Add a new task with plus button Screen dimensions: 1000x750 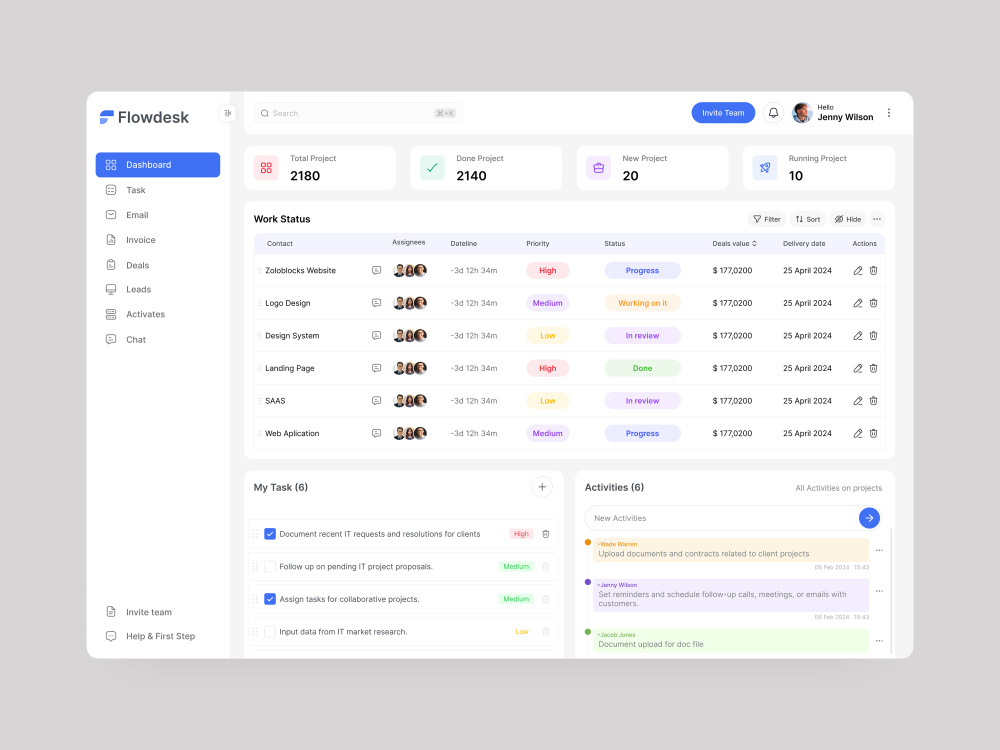(x=542, y=487)
